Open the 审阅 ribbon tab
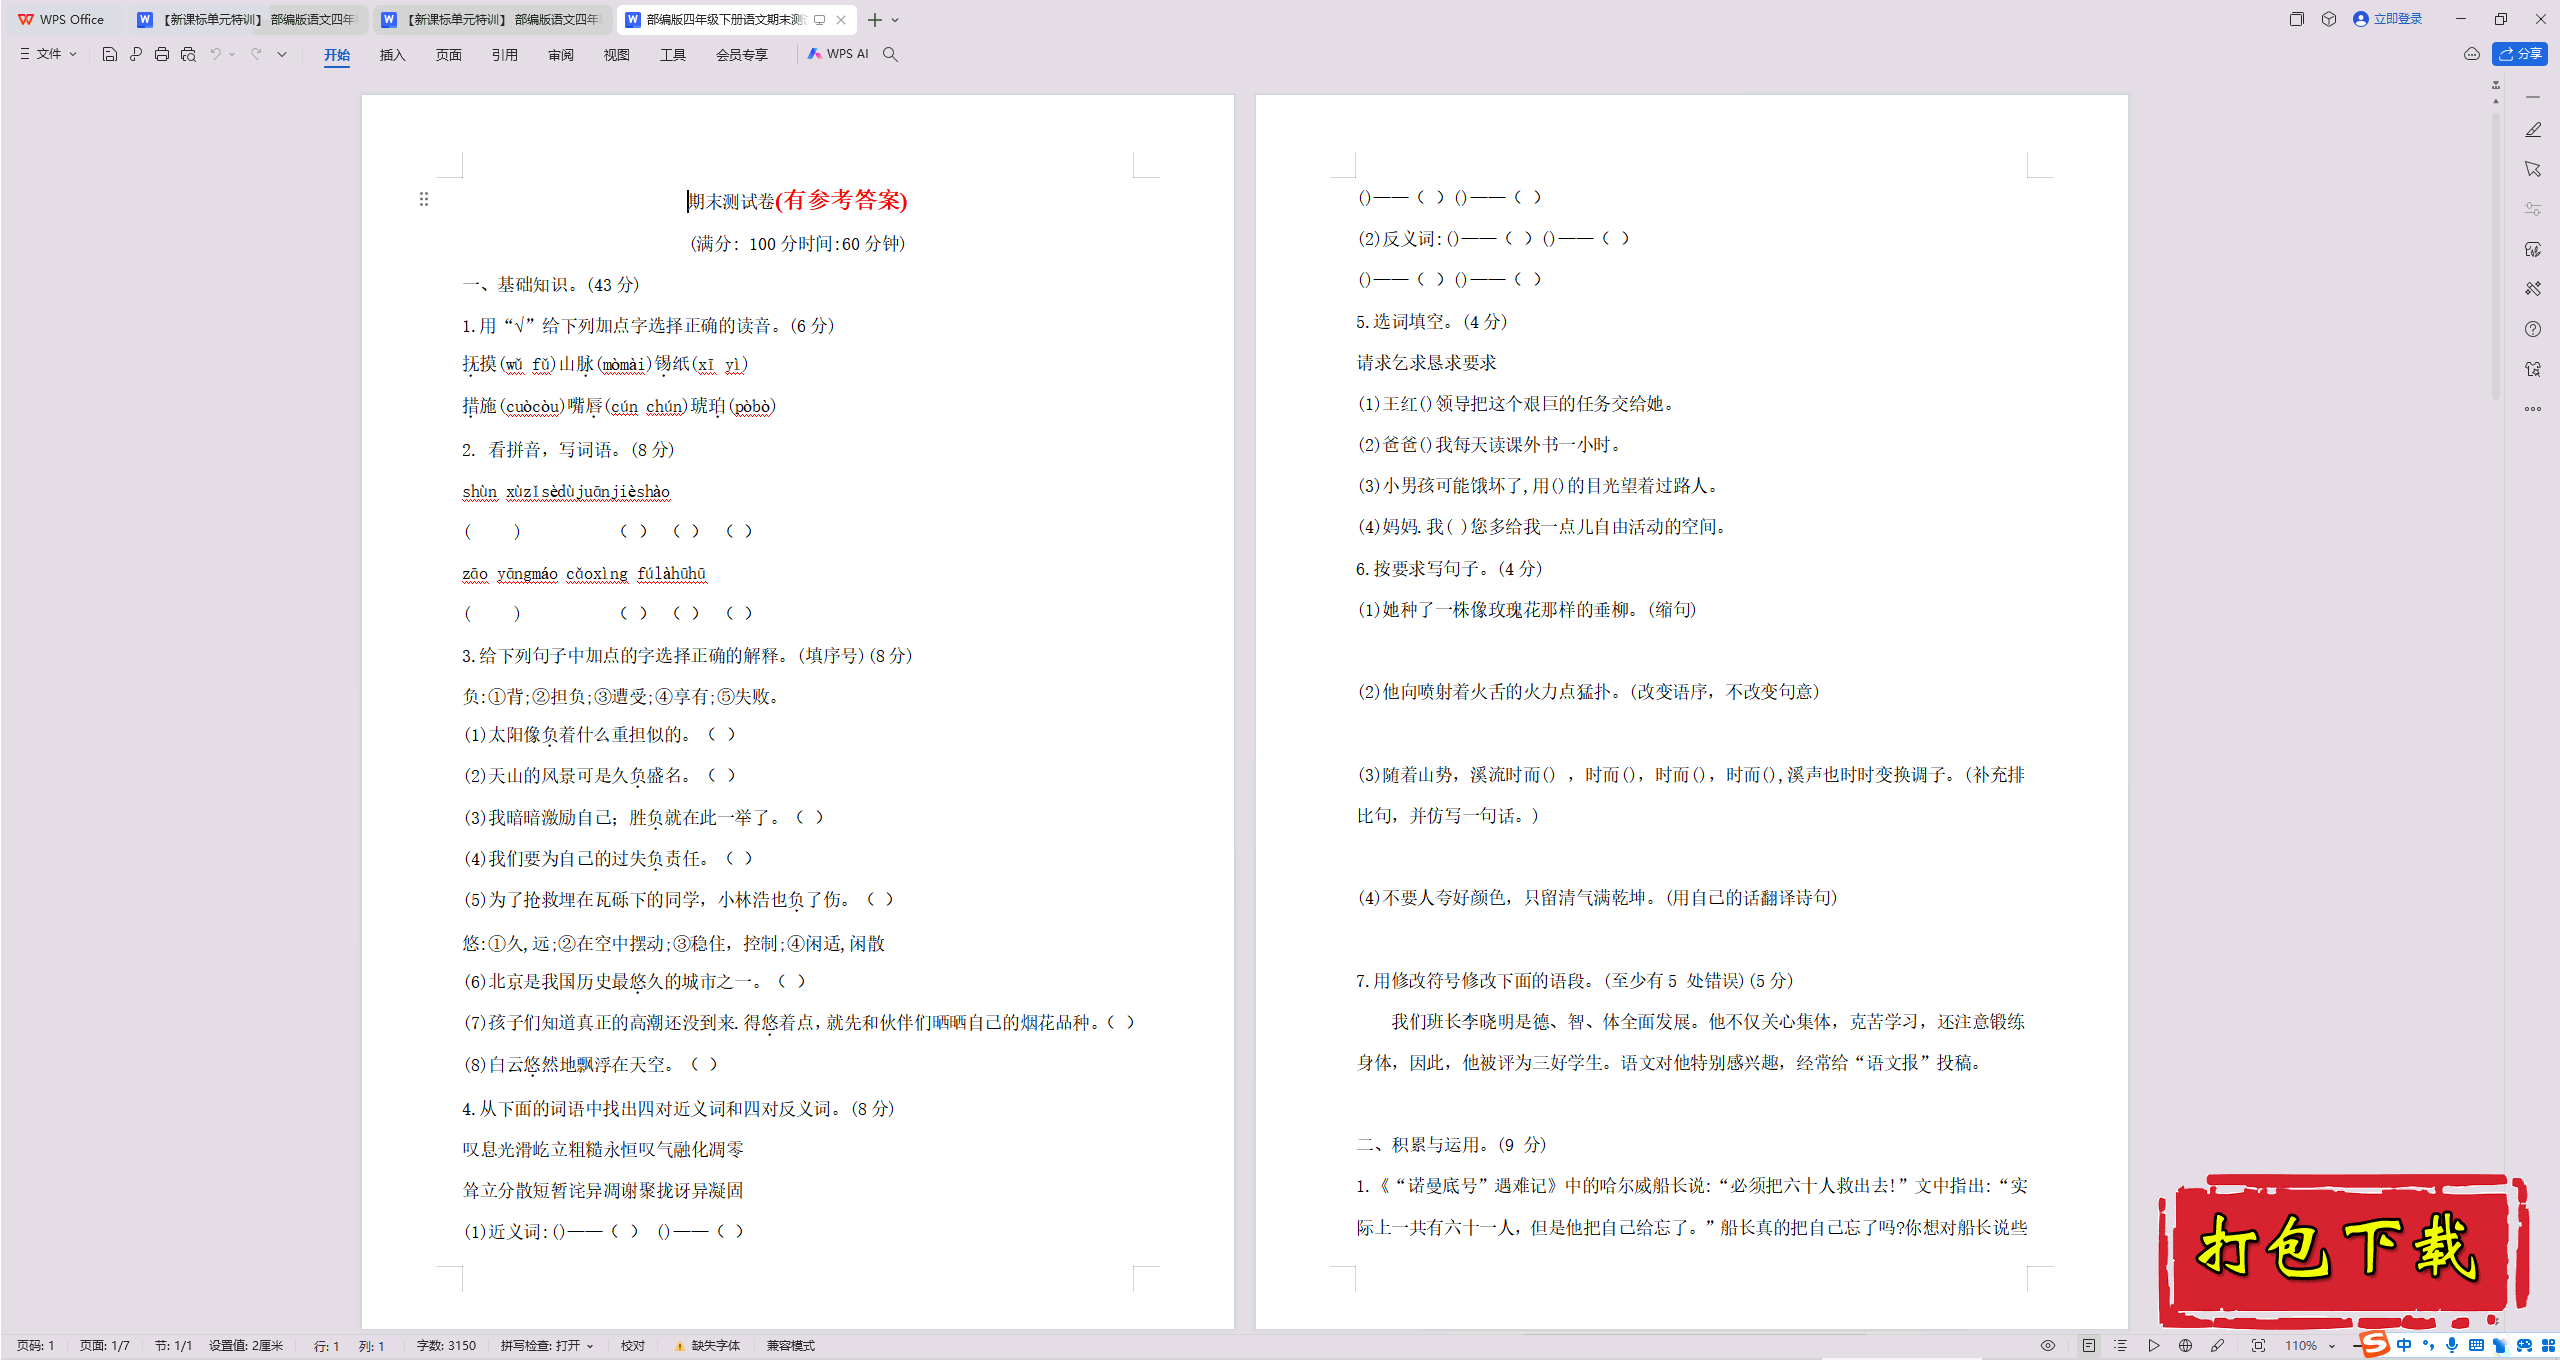This screenshot has height=1360, width=2560. click(560, 55)
